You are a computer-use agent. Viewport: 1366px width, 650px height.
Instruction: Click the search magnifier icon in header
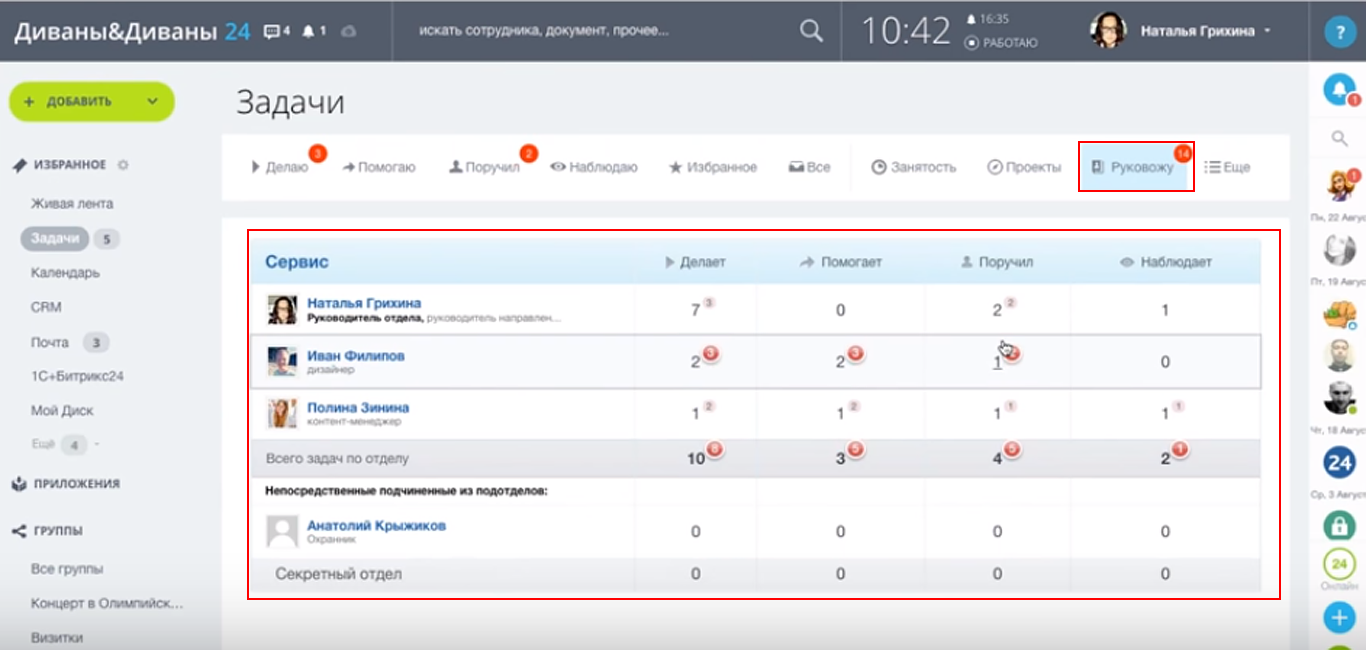pyautogui.click(x=811, y=31)
